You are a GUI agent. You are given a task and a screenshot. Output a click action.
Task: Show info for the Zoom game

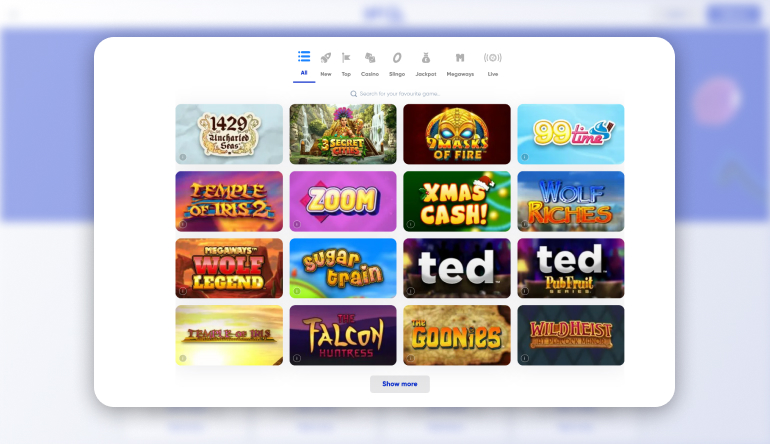click(297, 224)
